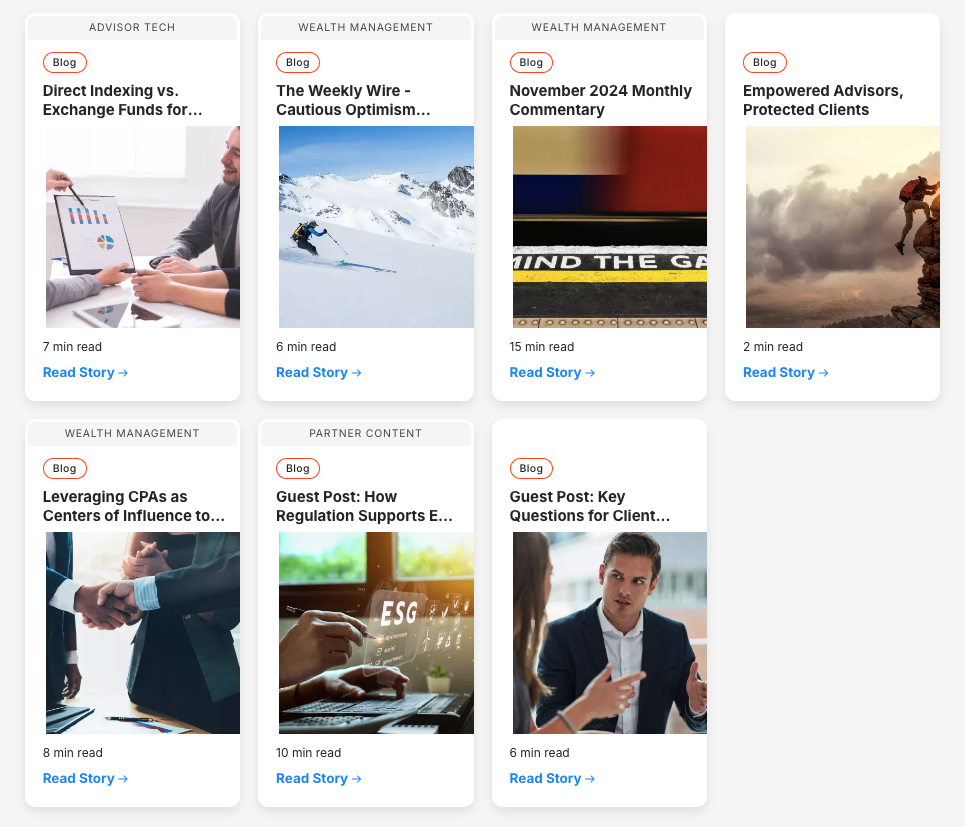
Task: Click the Partner Content category label
Action: (365, 434)
